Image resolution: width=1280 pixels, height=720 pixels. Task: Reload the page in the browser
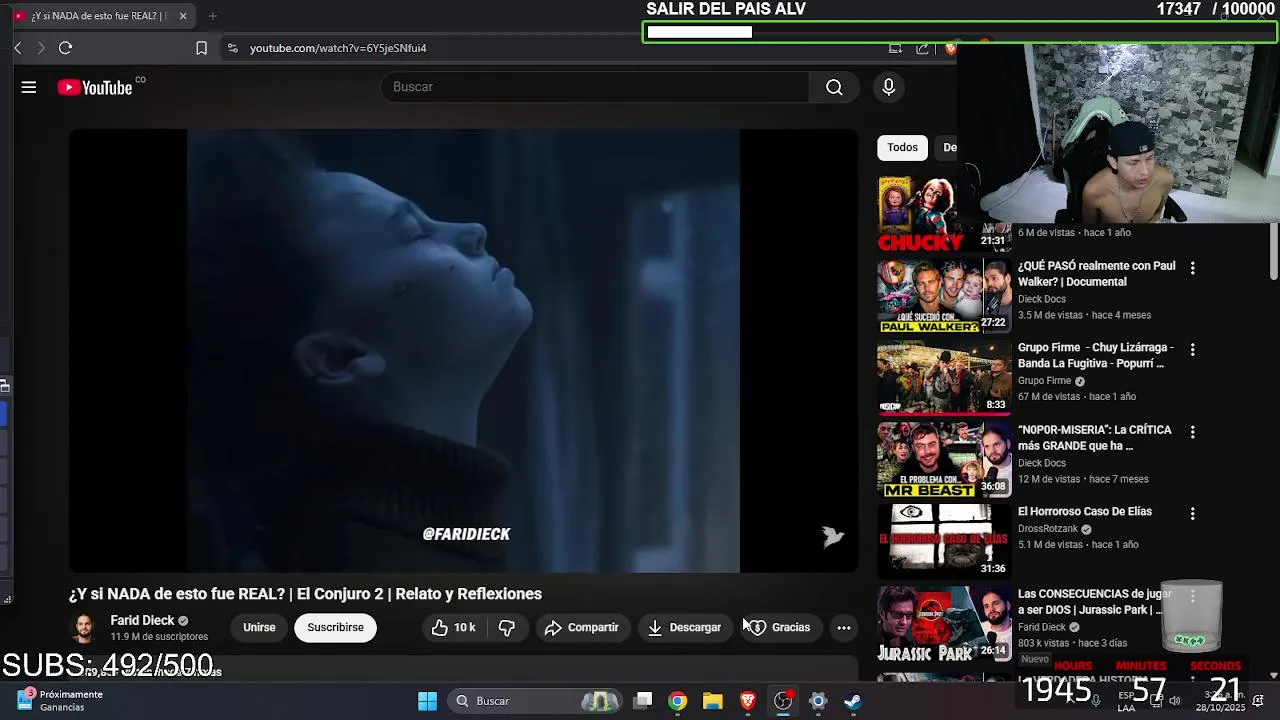[x=65, y=47]
